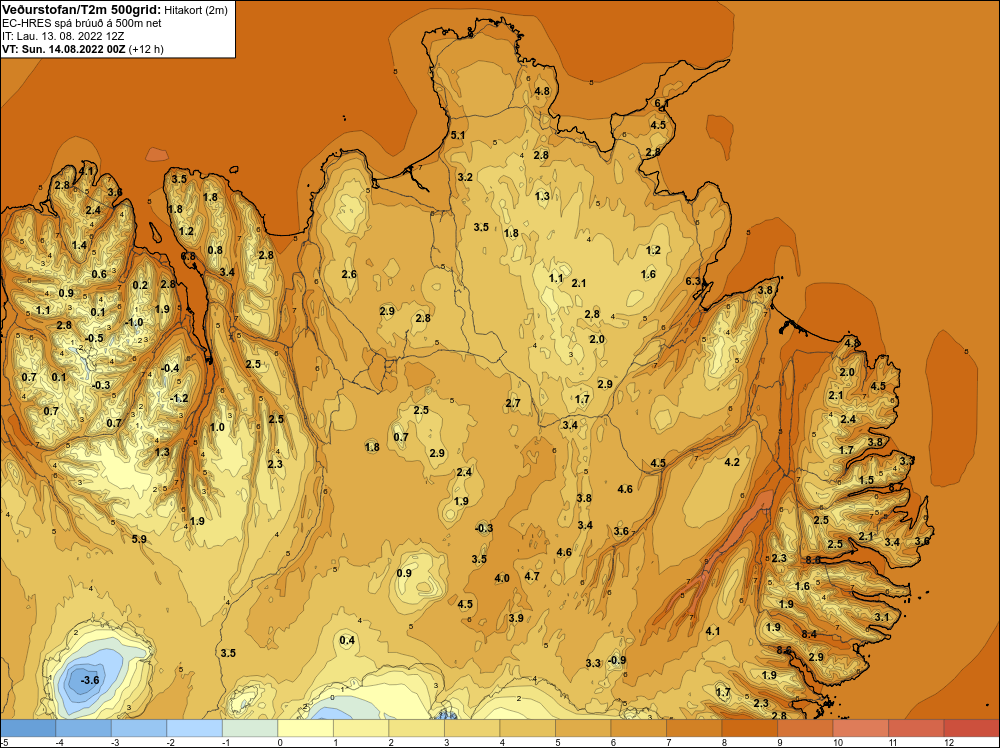Image resolution: width=1000 pixels, height=748 pixels.
Task: Click the 1.4 temperature value
Action: pyautogui.click(x=79, y=245)
